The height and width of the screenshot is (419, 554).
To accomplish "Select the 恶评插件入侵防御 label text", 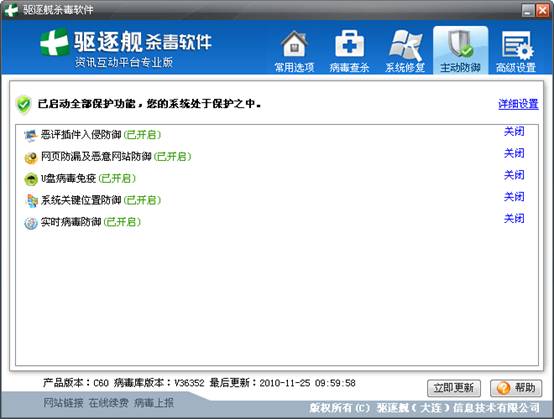I will [81, 135].
